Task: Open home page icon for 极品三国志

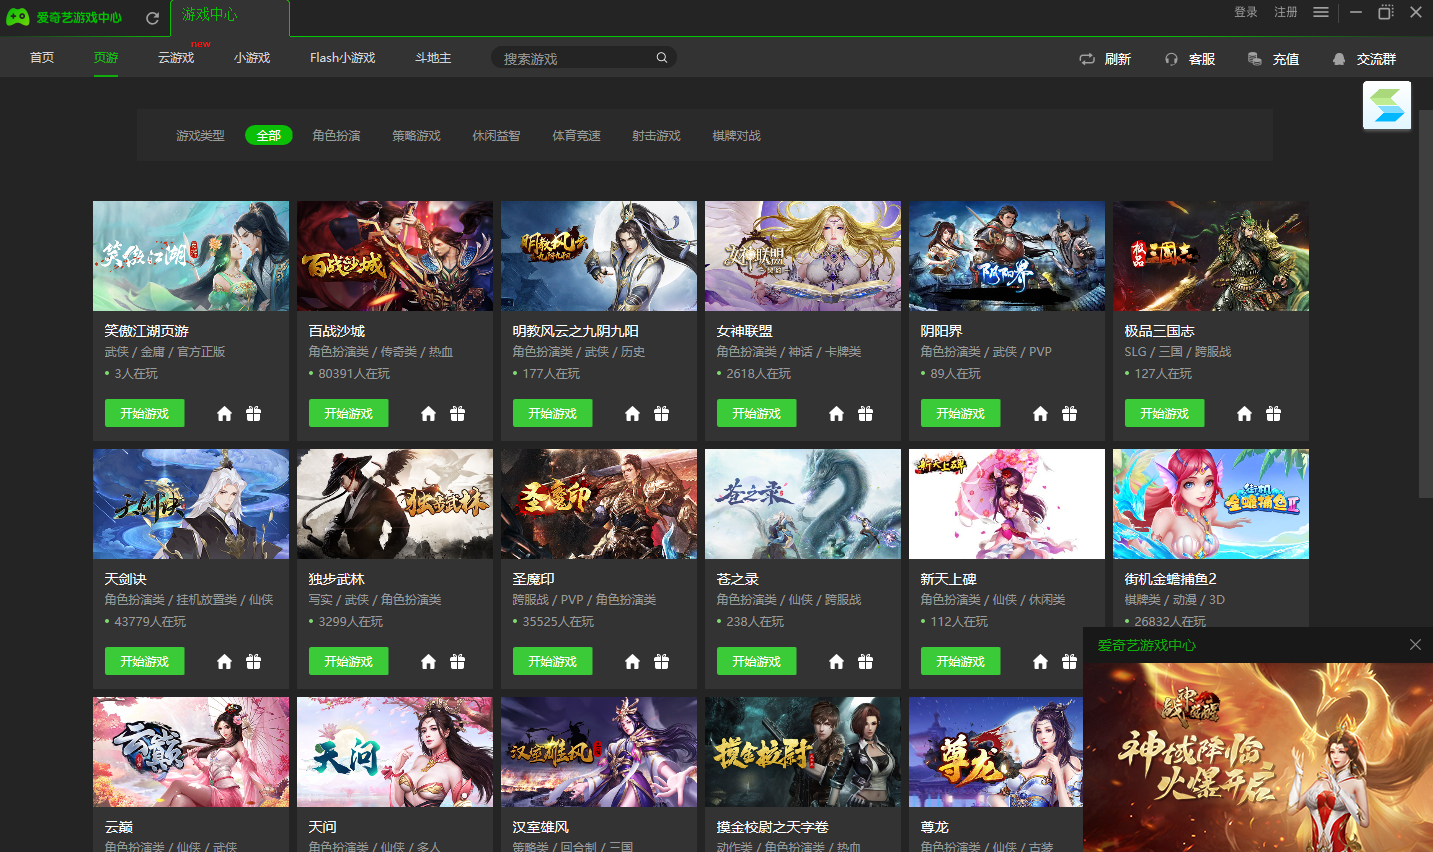Action: point(1244,413)
